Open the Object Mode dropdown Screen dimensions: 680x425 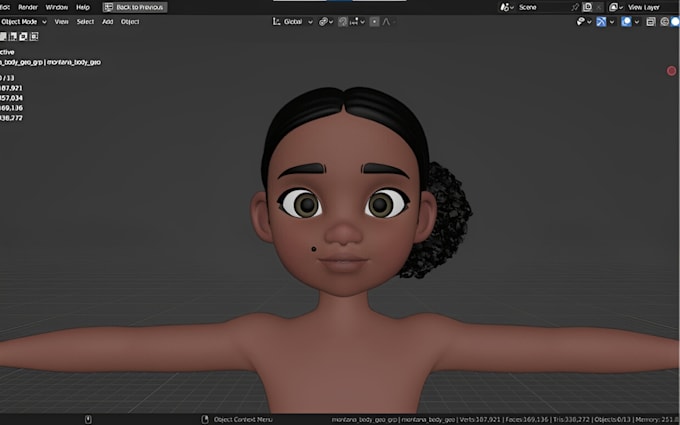click(23, 22)
